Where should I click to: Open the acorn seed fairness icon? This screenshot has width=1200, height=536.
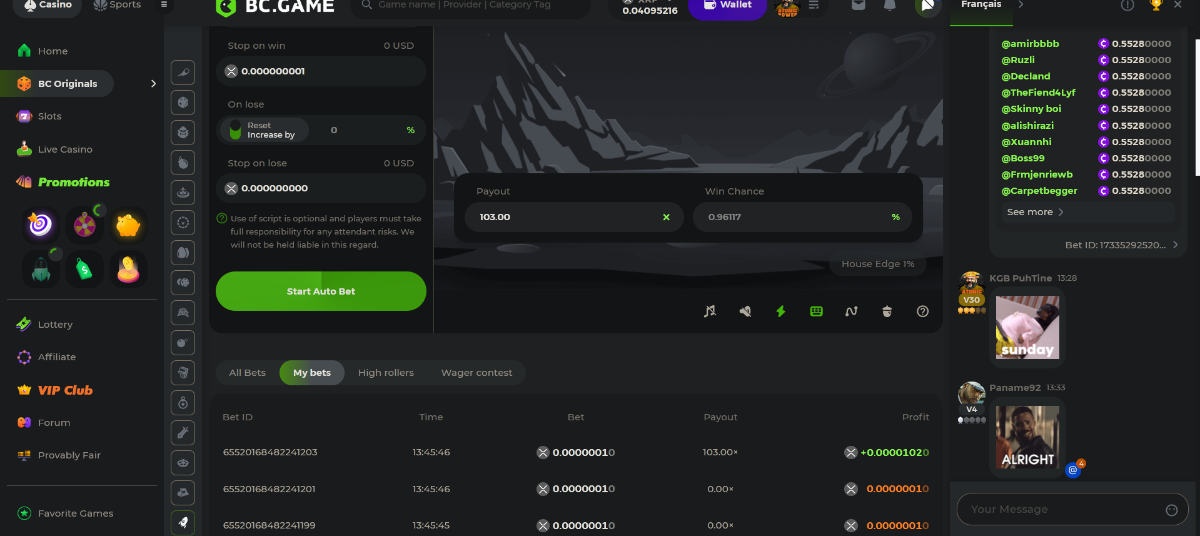[x=887, y=311]
